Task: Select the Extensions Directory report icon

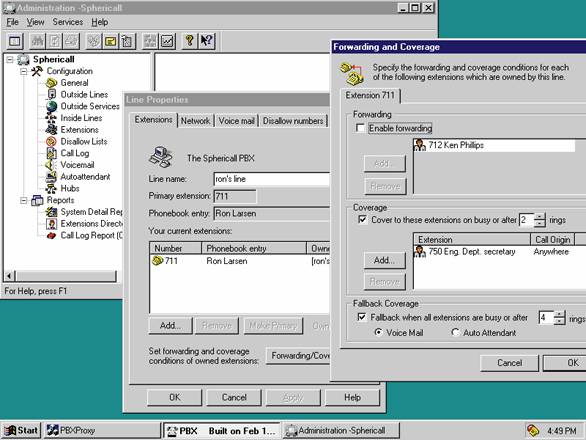Action: click(x=51, y=224)
